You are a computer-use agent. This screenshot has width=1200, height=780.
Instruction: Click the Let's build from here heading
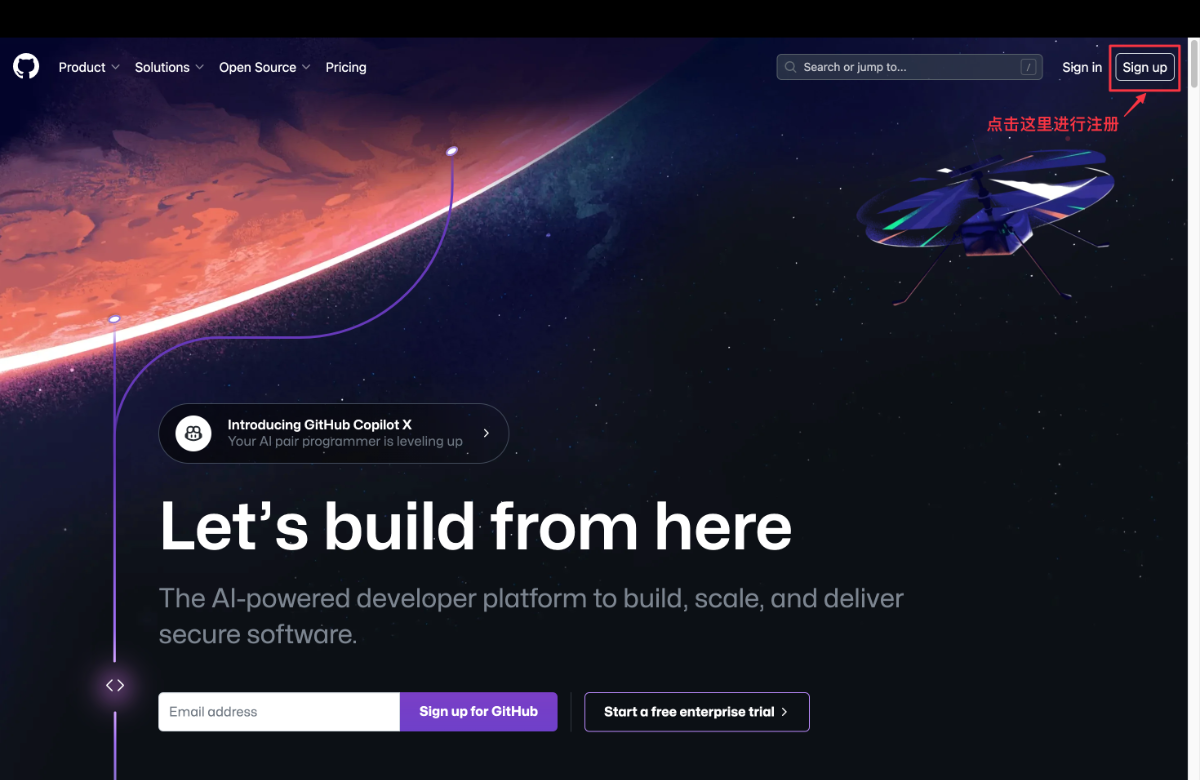click(475, 525)
